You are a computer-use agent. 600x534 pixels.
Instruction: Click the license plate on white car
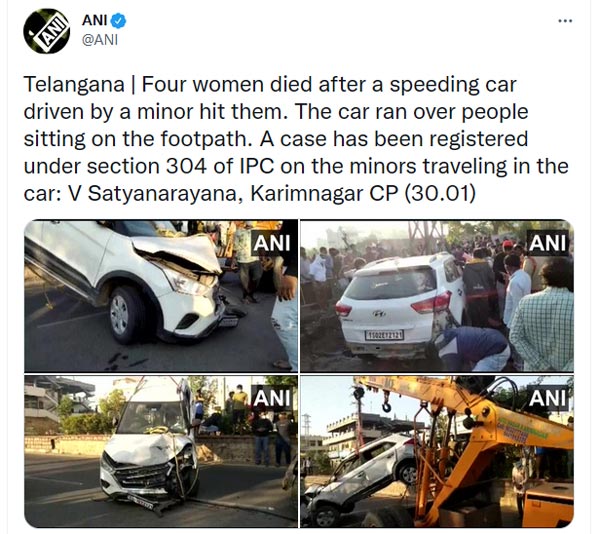(x=384, y=335)
